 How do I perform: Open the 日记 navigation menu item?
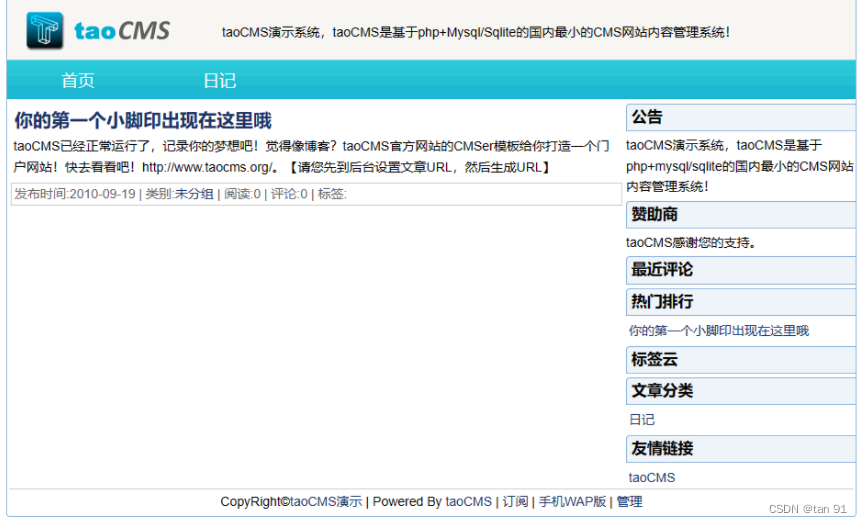219,81
